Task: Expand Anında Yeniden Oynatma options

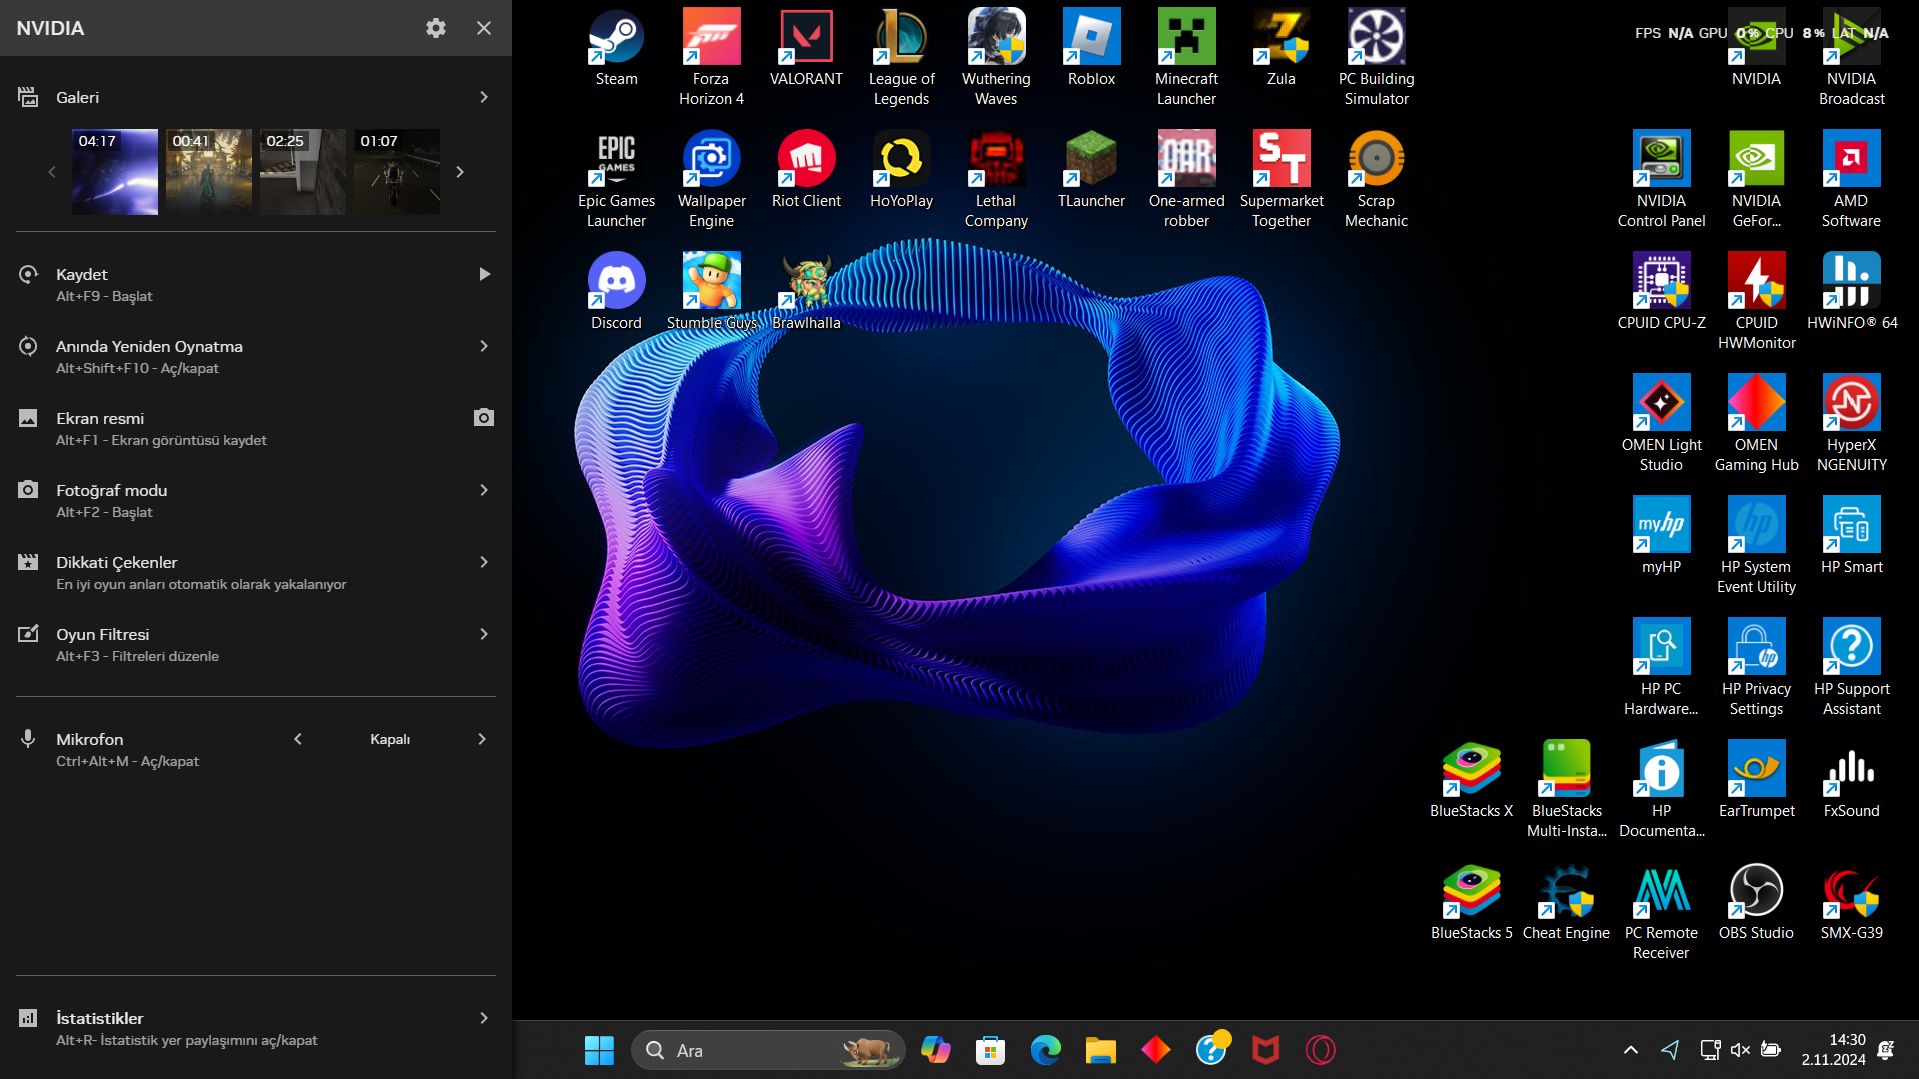Action: tap(484, 346)
